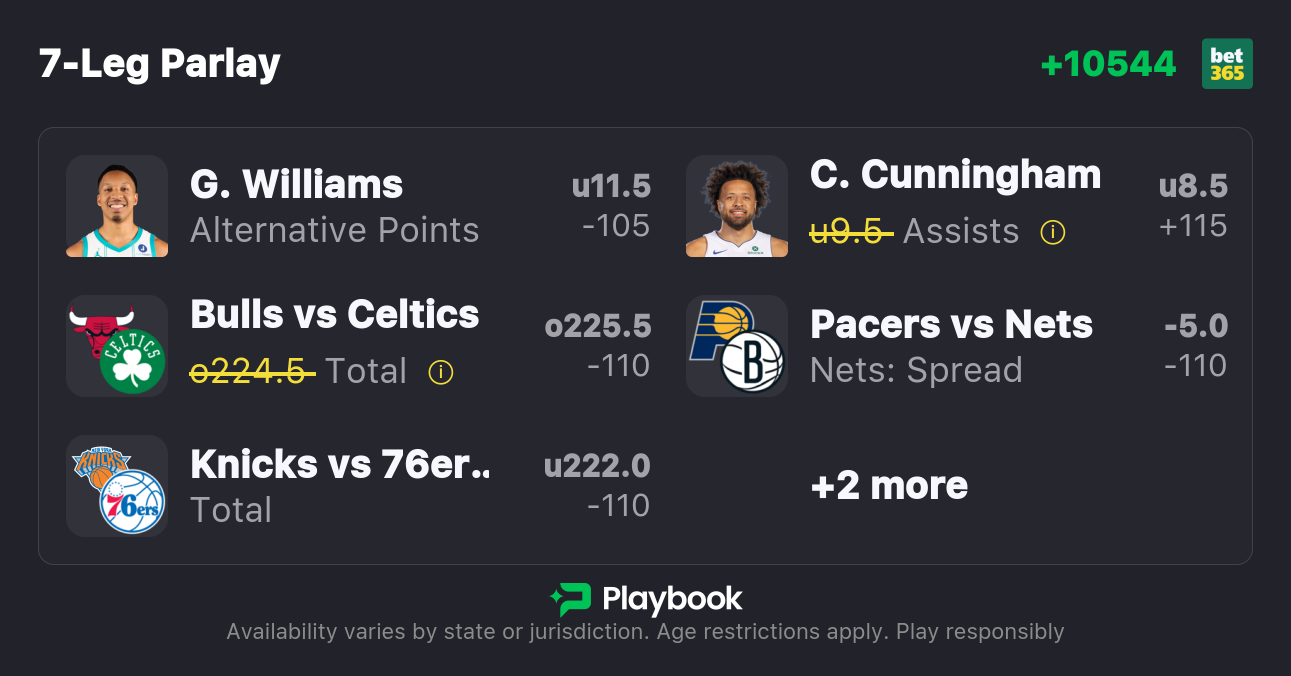This screenshot has width=1291, height=676.
Task: Click the bet365 sportsbook logo
Action: 1227,64
